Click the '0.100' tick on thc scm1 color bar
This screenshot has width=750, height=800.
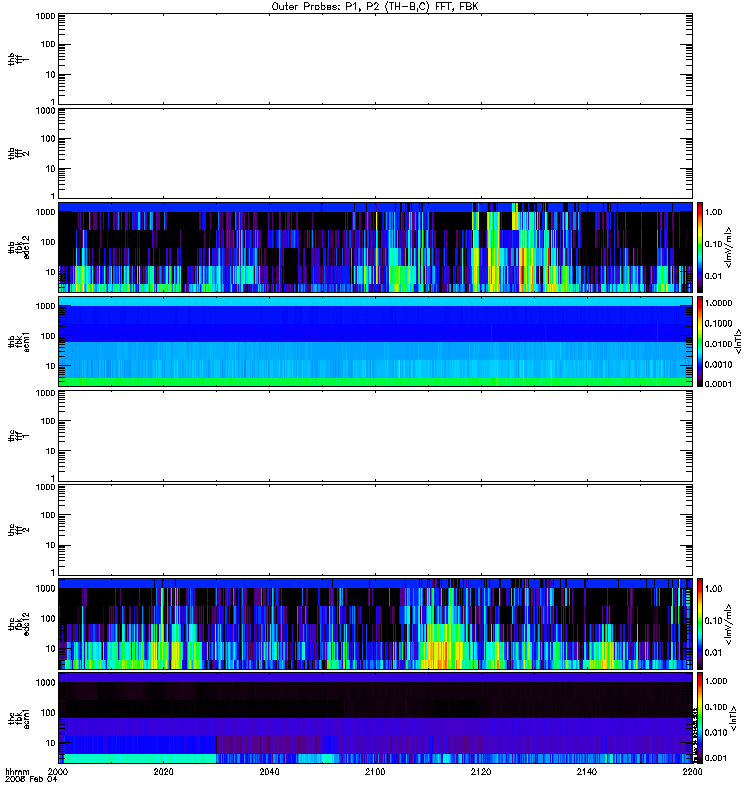[716, 707]
